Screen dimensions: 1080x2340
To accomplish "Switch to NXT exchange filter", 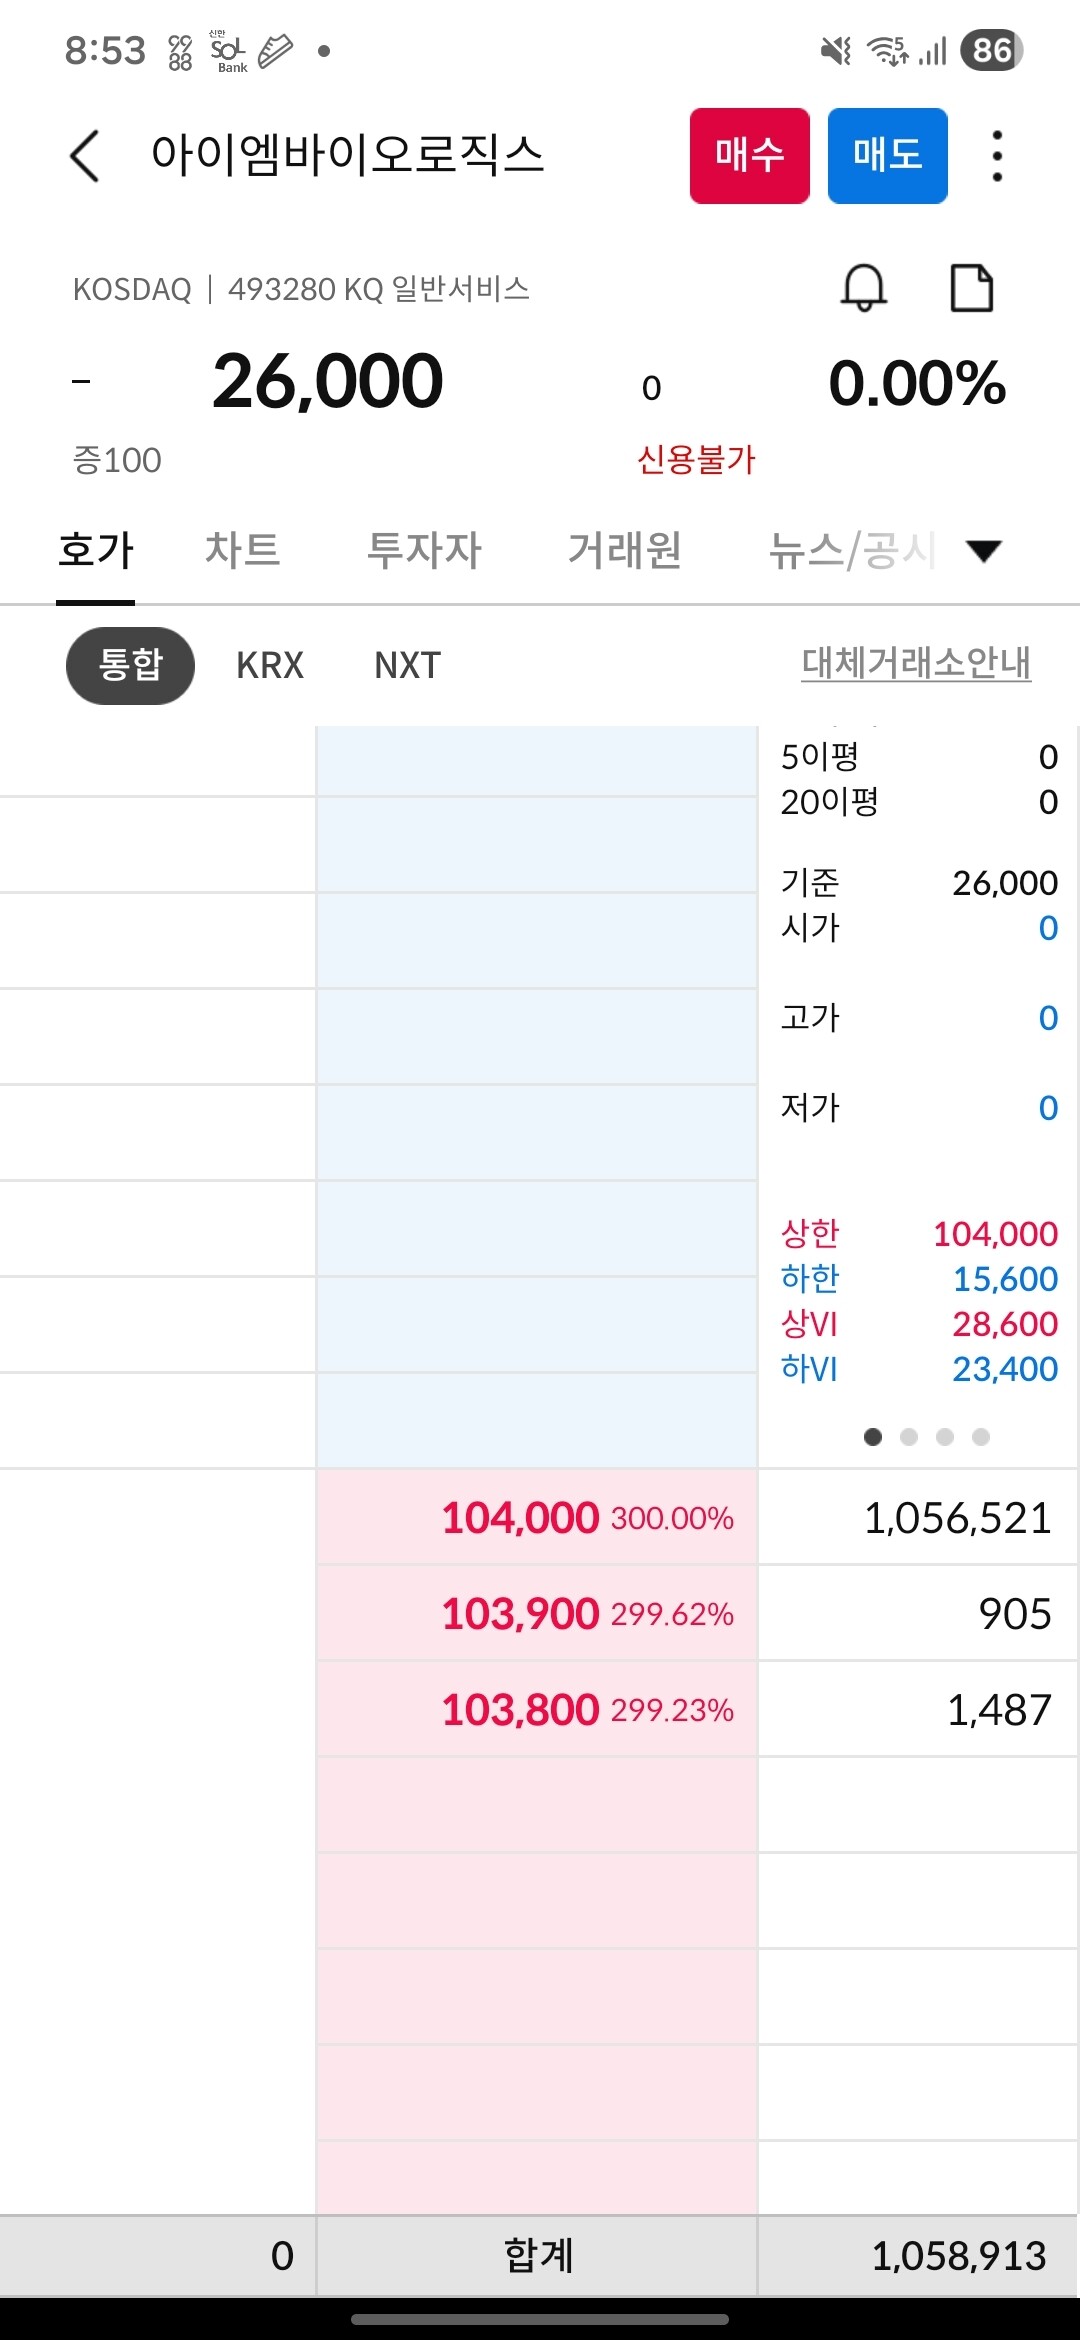I will click(x=407, y=665).
